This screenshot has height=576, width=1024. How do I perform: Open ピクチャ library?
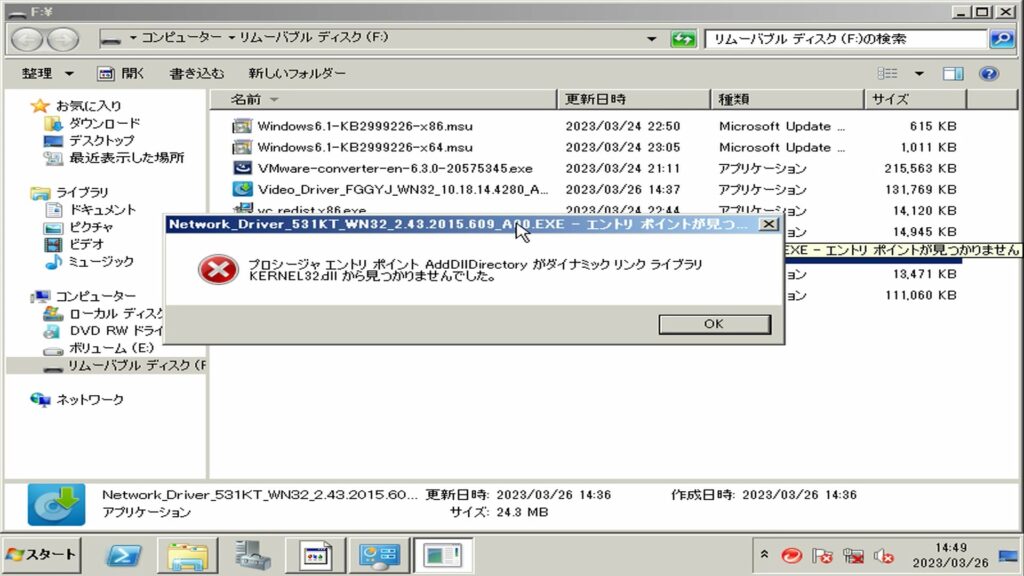(x=91, y=227)
